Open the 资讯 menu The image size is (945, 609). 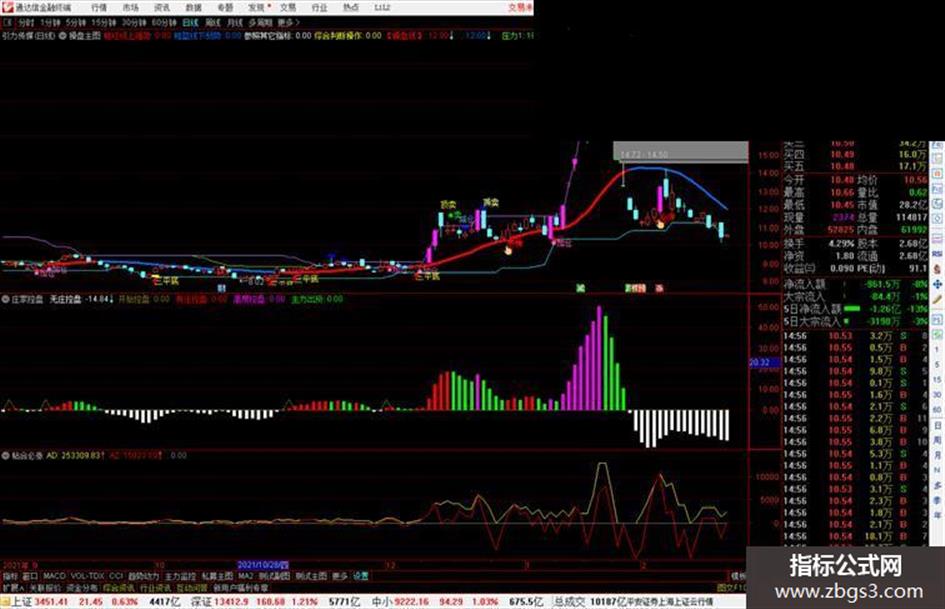(162, 8)
